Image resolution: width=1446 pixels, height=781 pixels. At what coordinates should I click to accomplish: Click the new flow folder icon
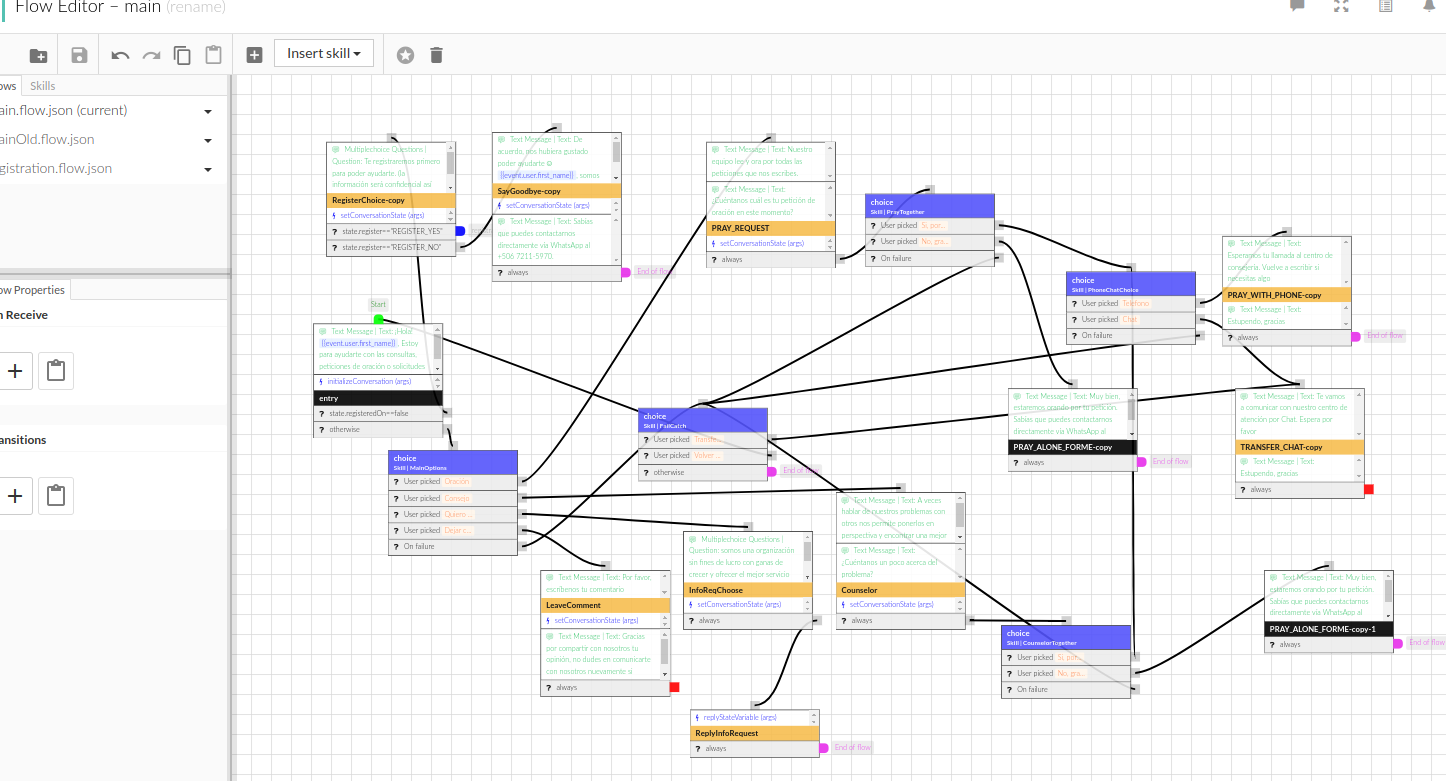click(38, 55)
